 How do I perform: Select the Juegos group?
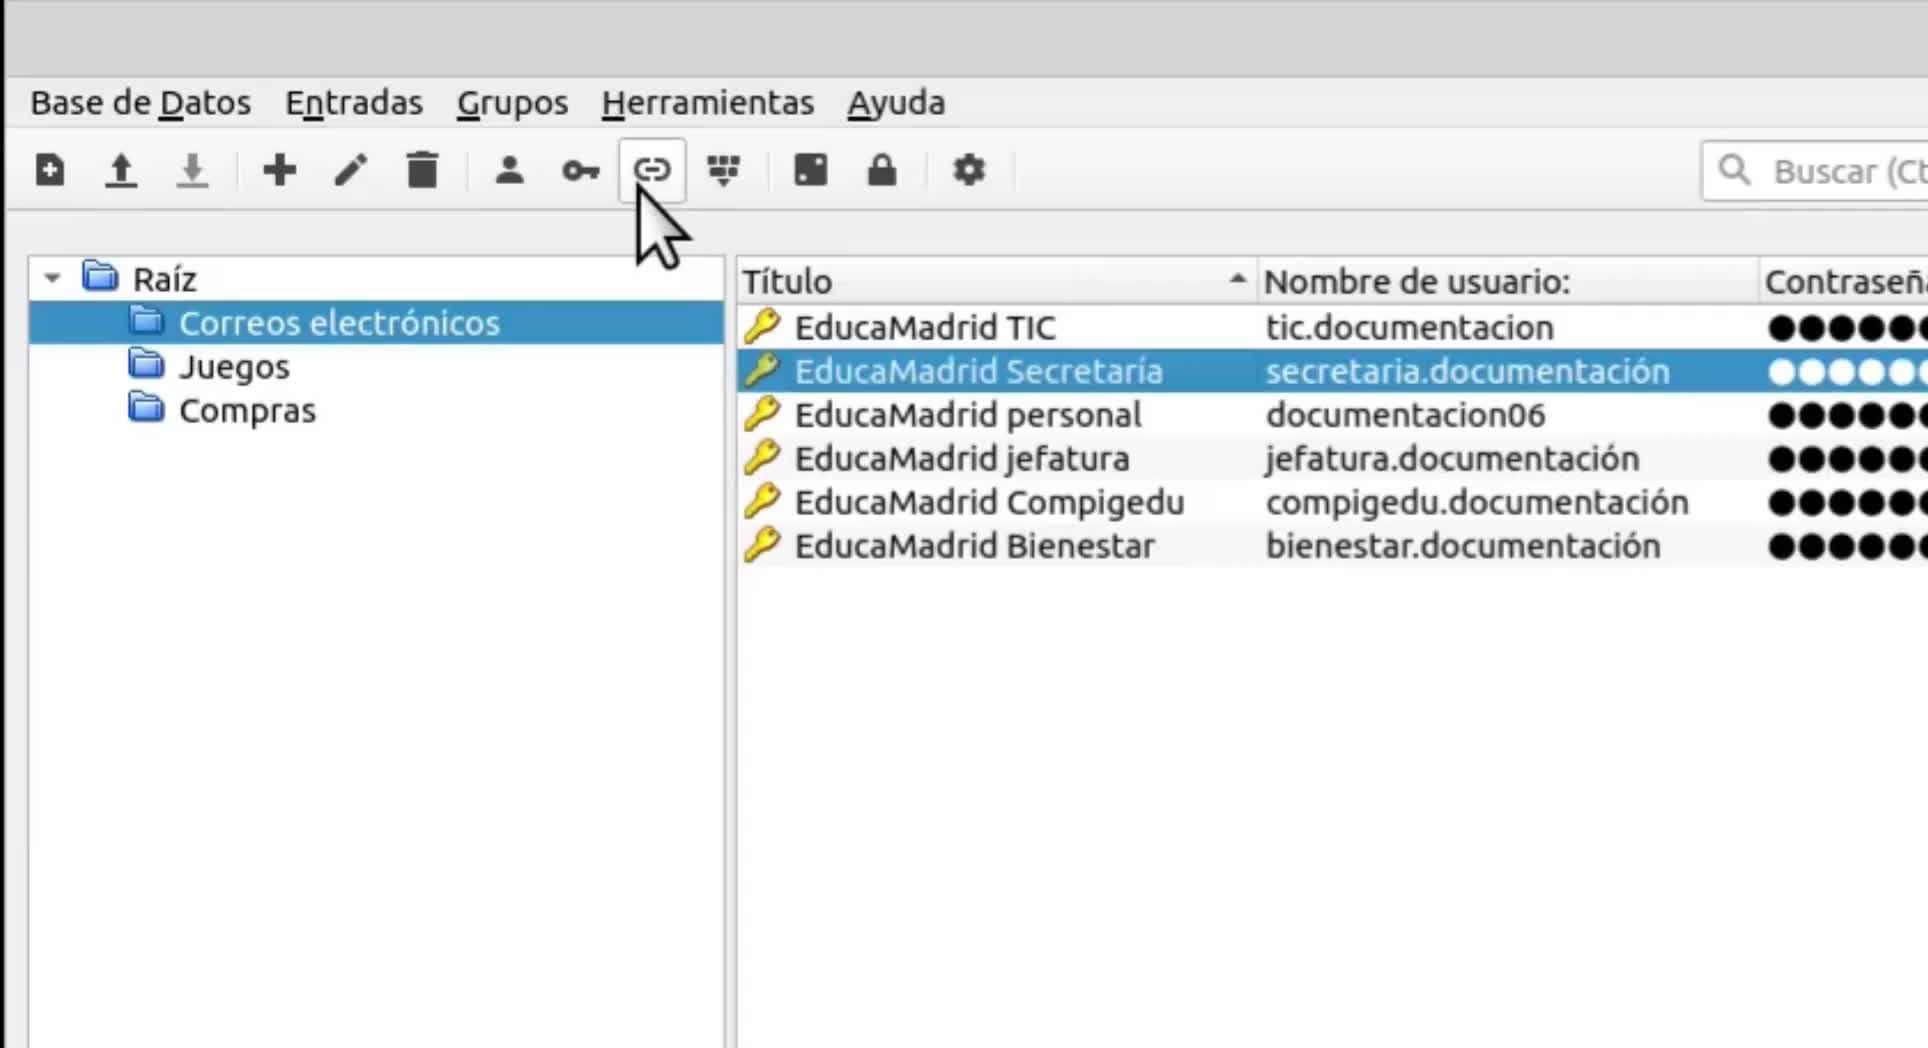[x=234, y=367]
